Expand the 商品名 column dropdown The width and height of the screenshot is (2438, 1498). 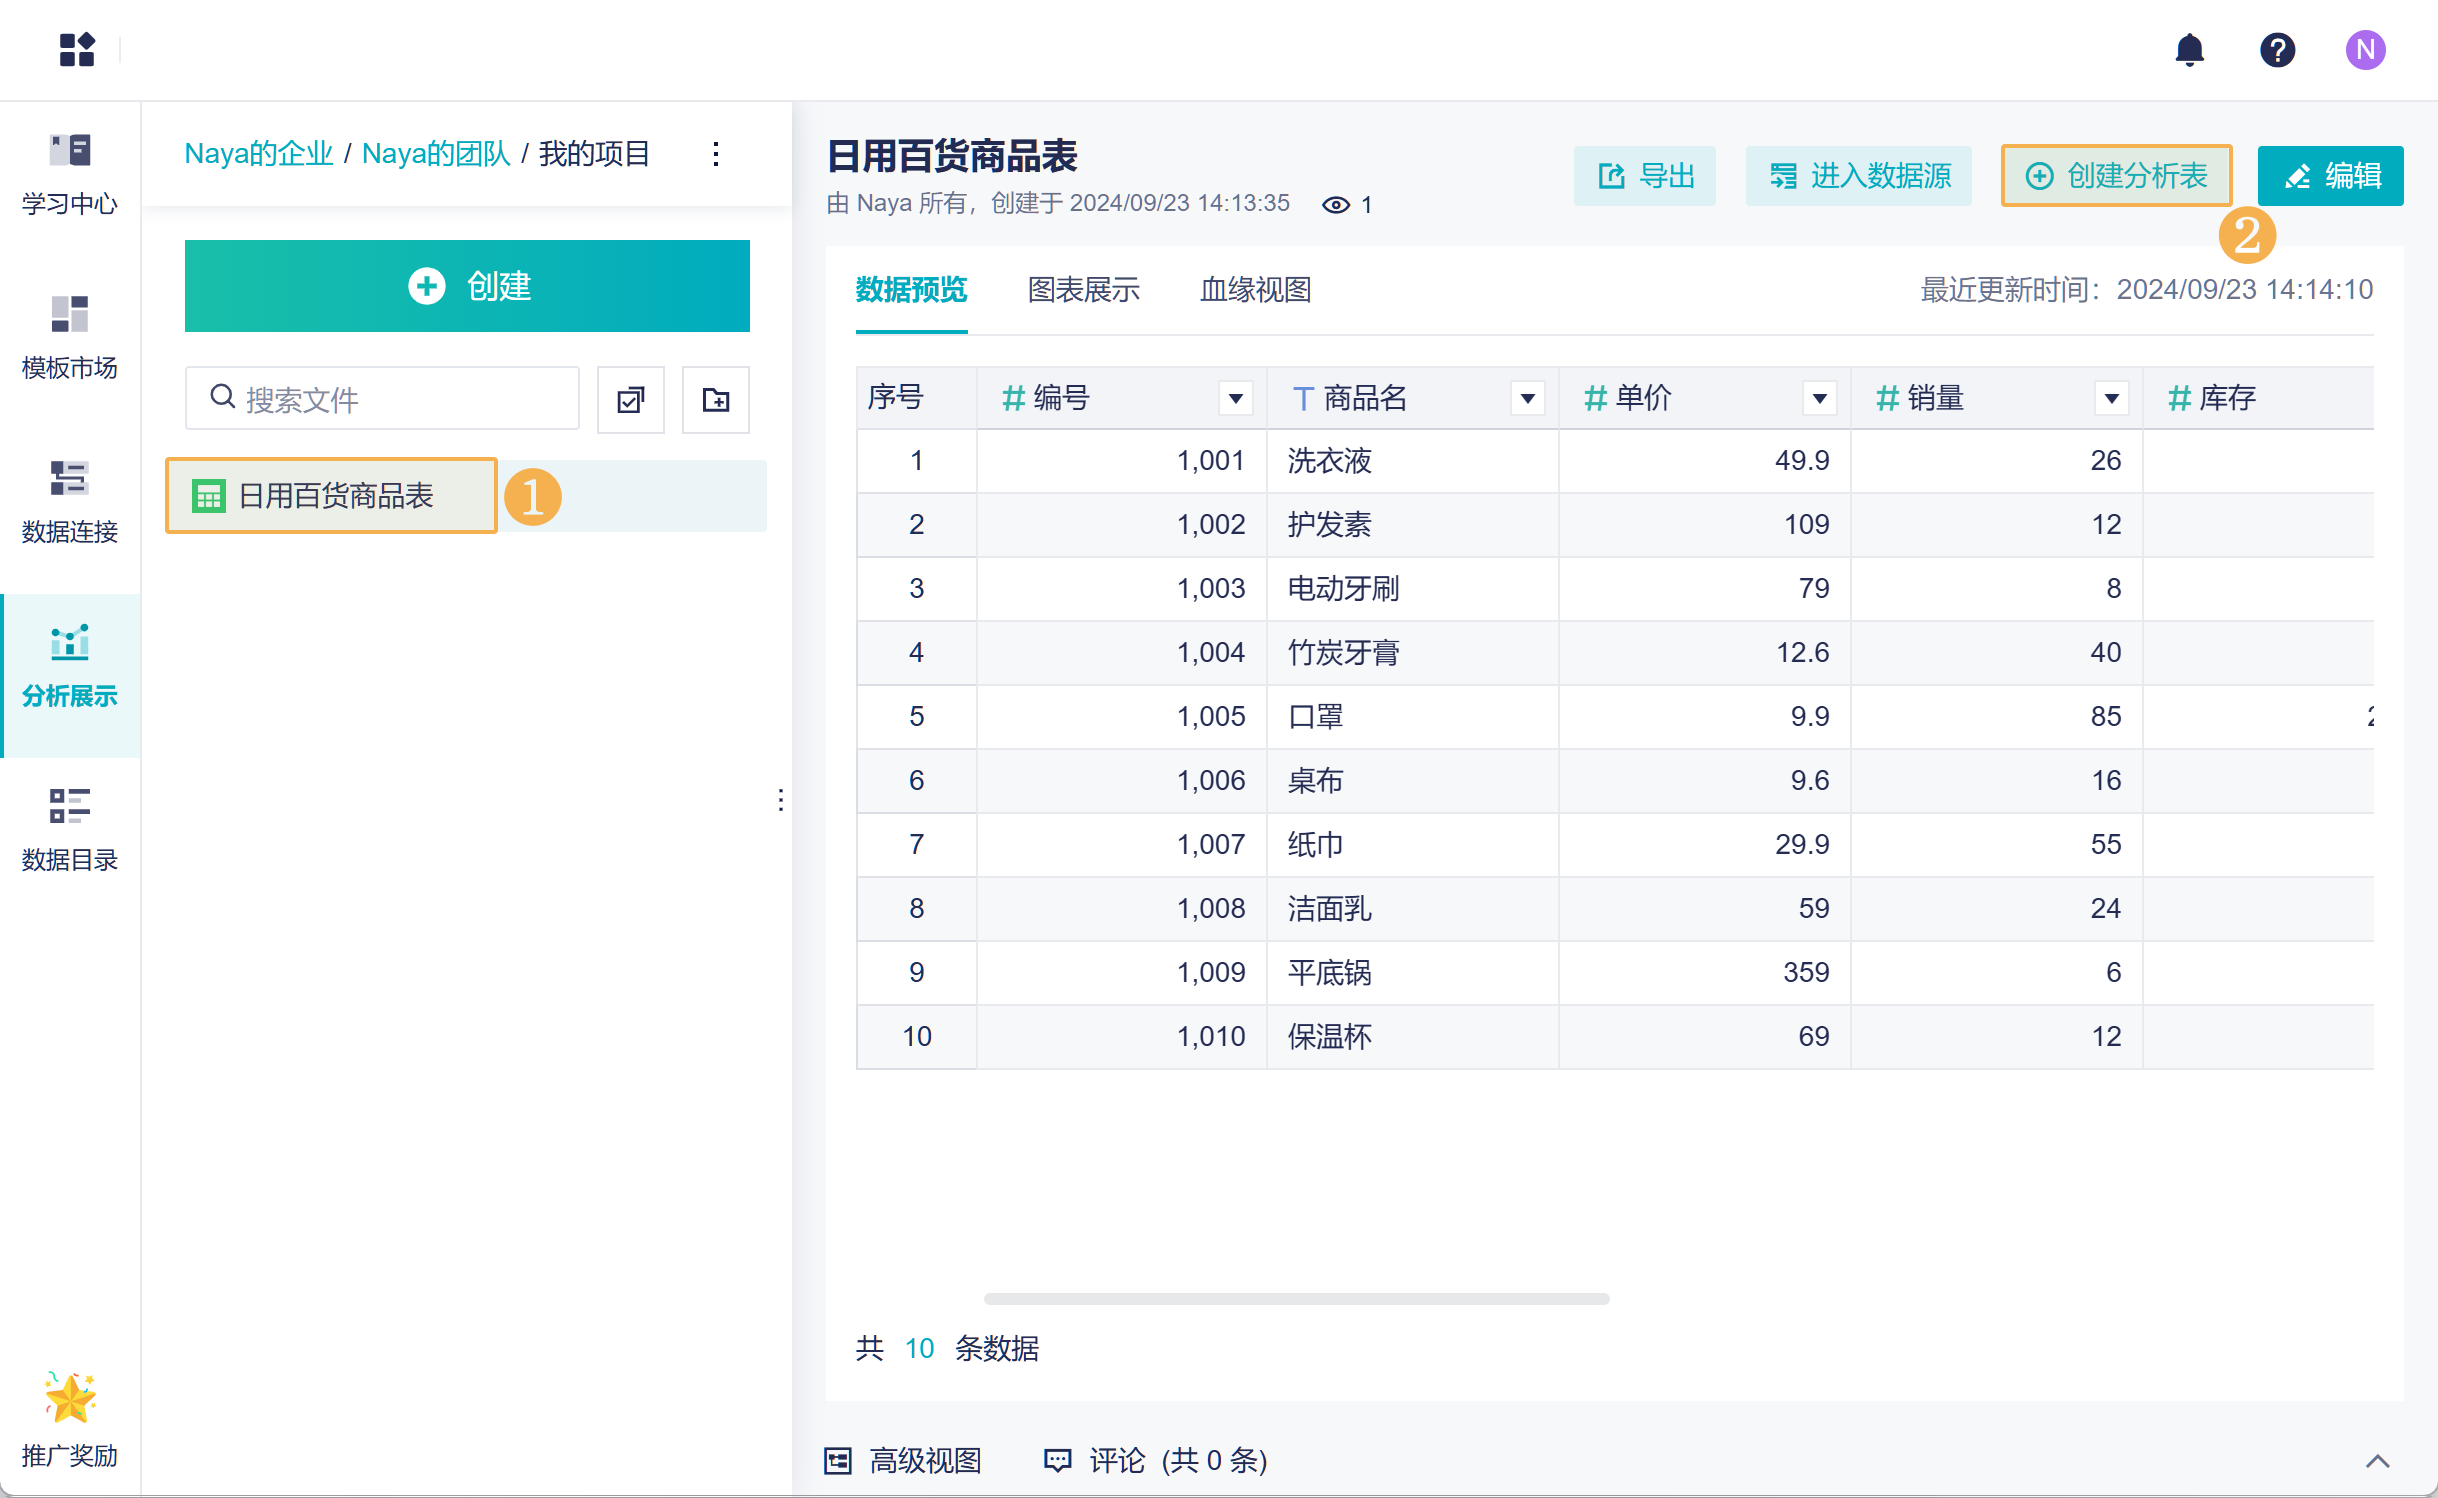pyautogui.click(x=1527, y=398)
